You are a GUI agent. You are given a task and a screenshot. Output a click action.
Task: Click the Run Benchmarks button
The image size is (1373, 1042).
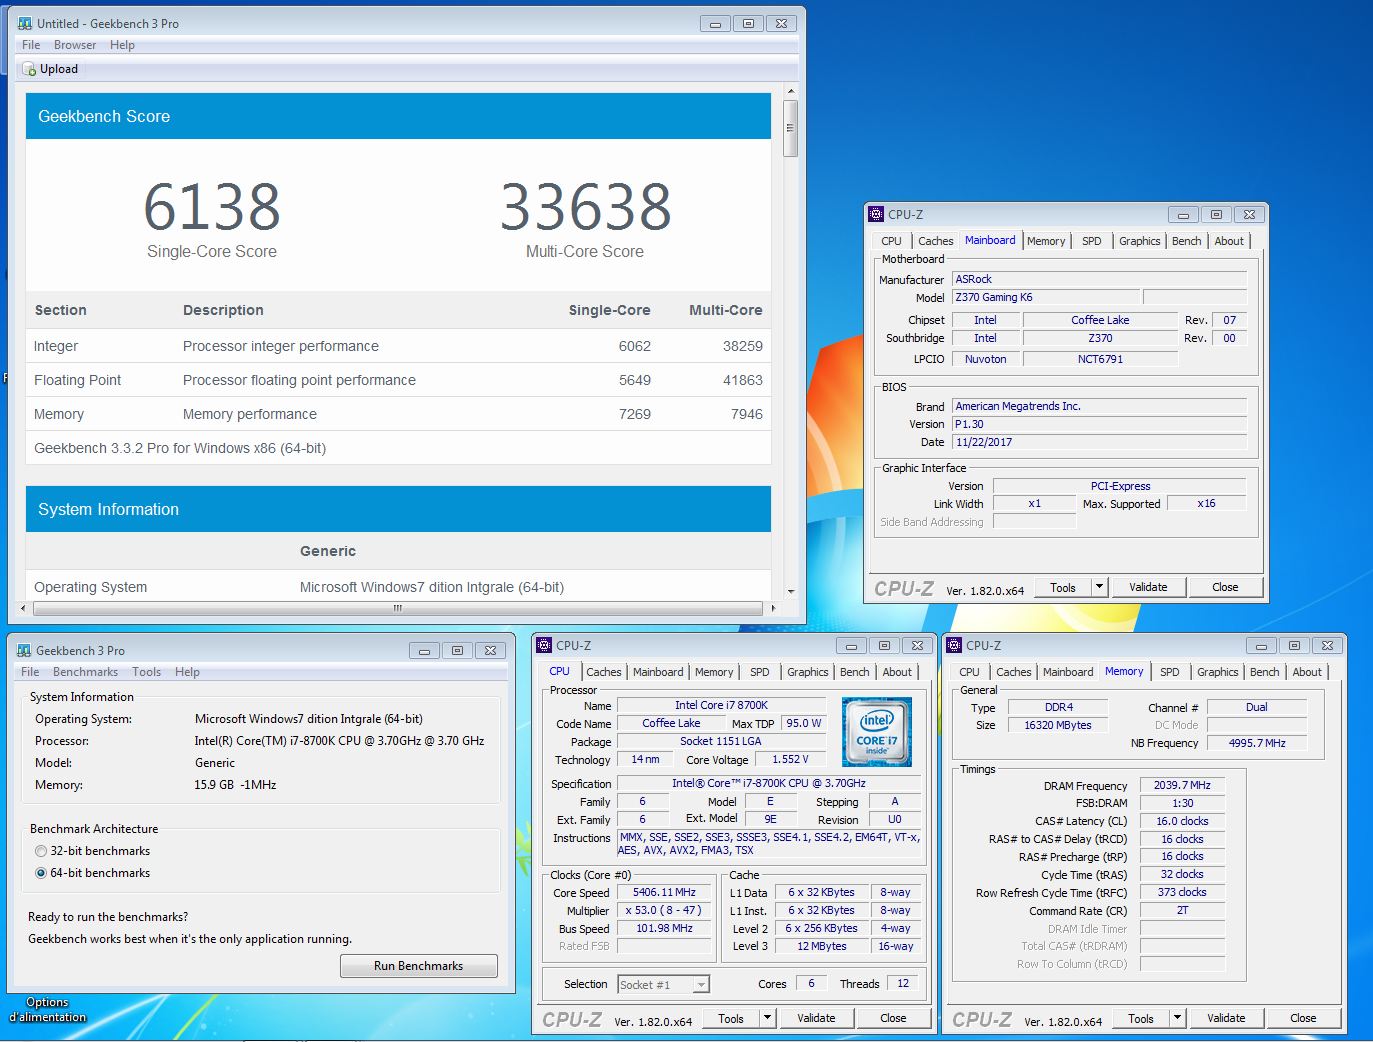[x=419, y=966]
